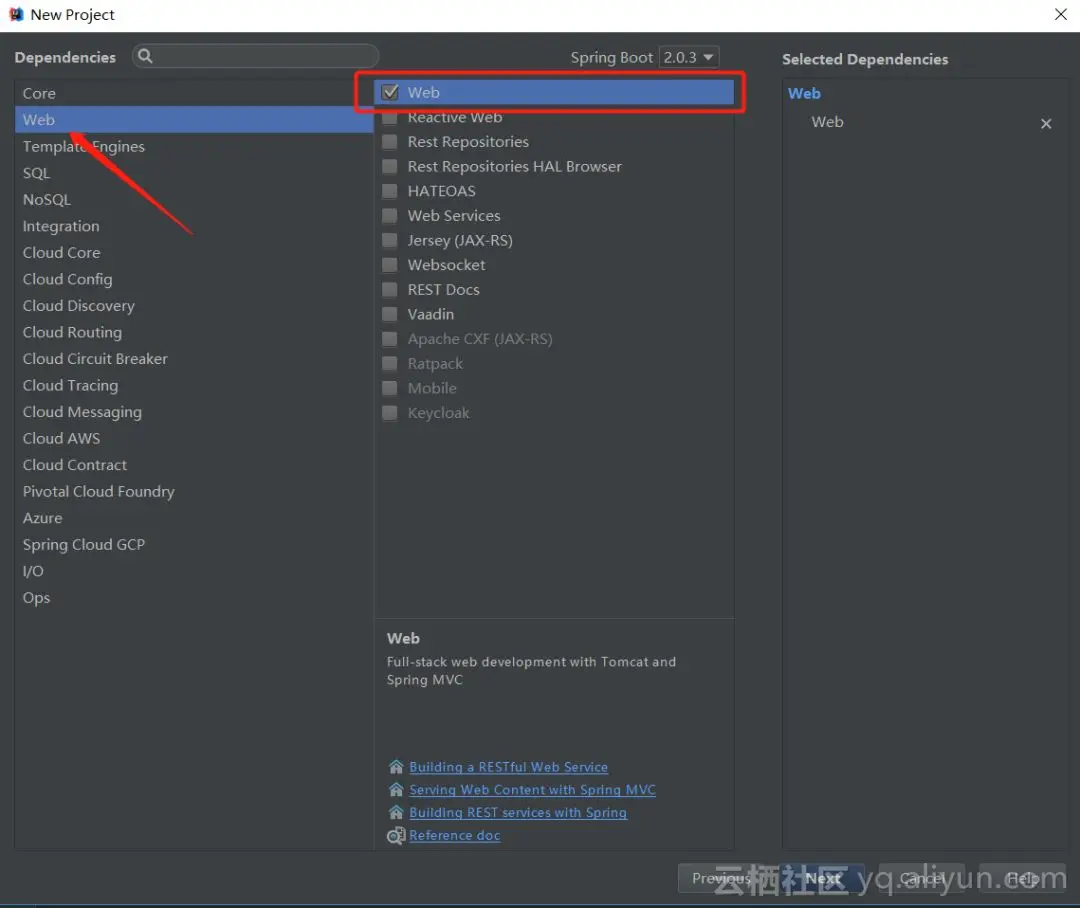This screenshot has height=908, width=1080.
Task: Select the Integration category
Action: [x=194, y=226]
